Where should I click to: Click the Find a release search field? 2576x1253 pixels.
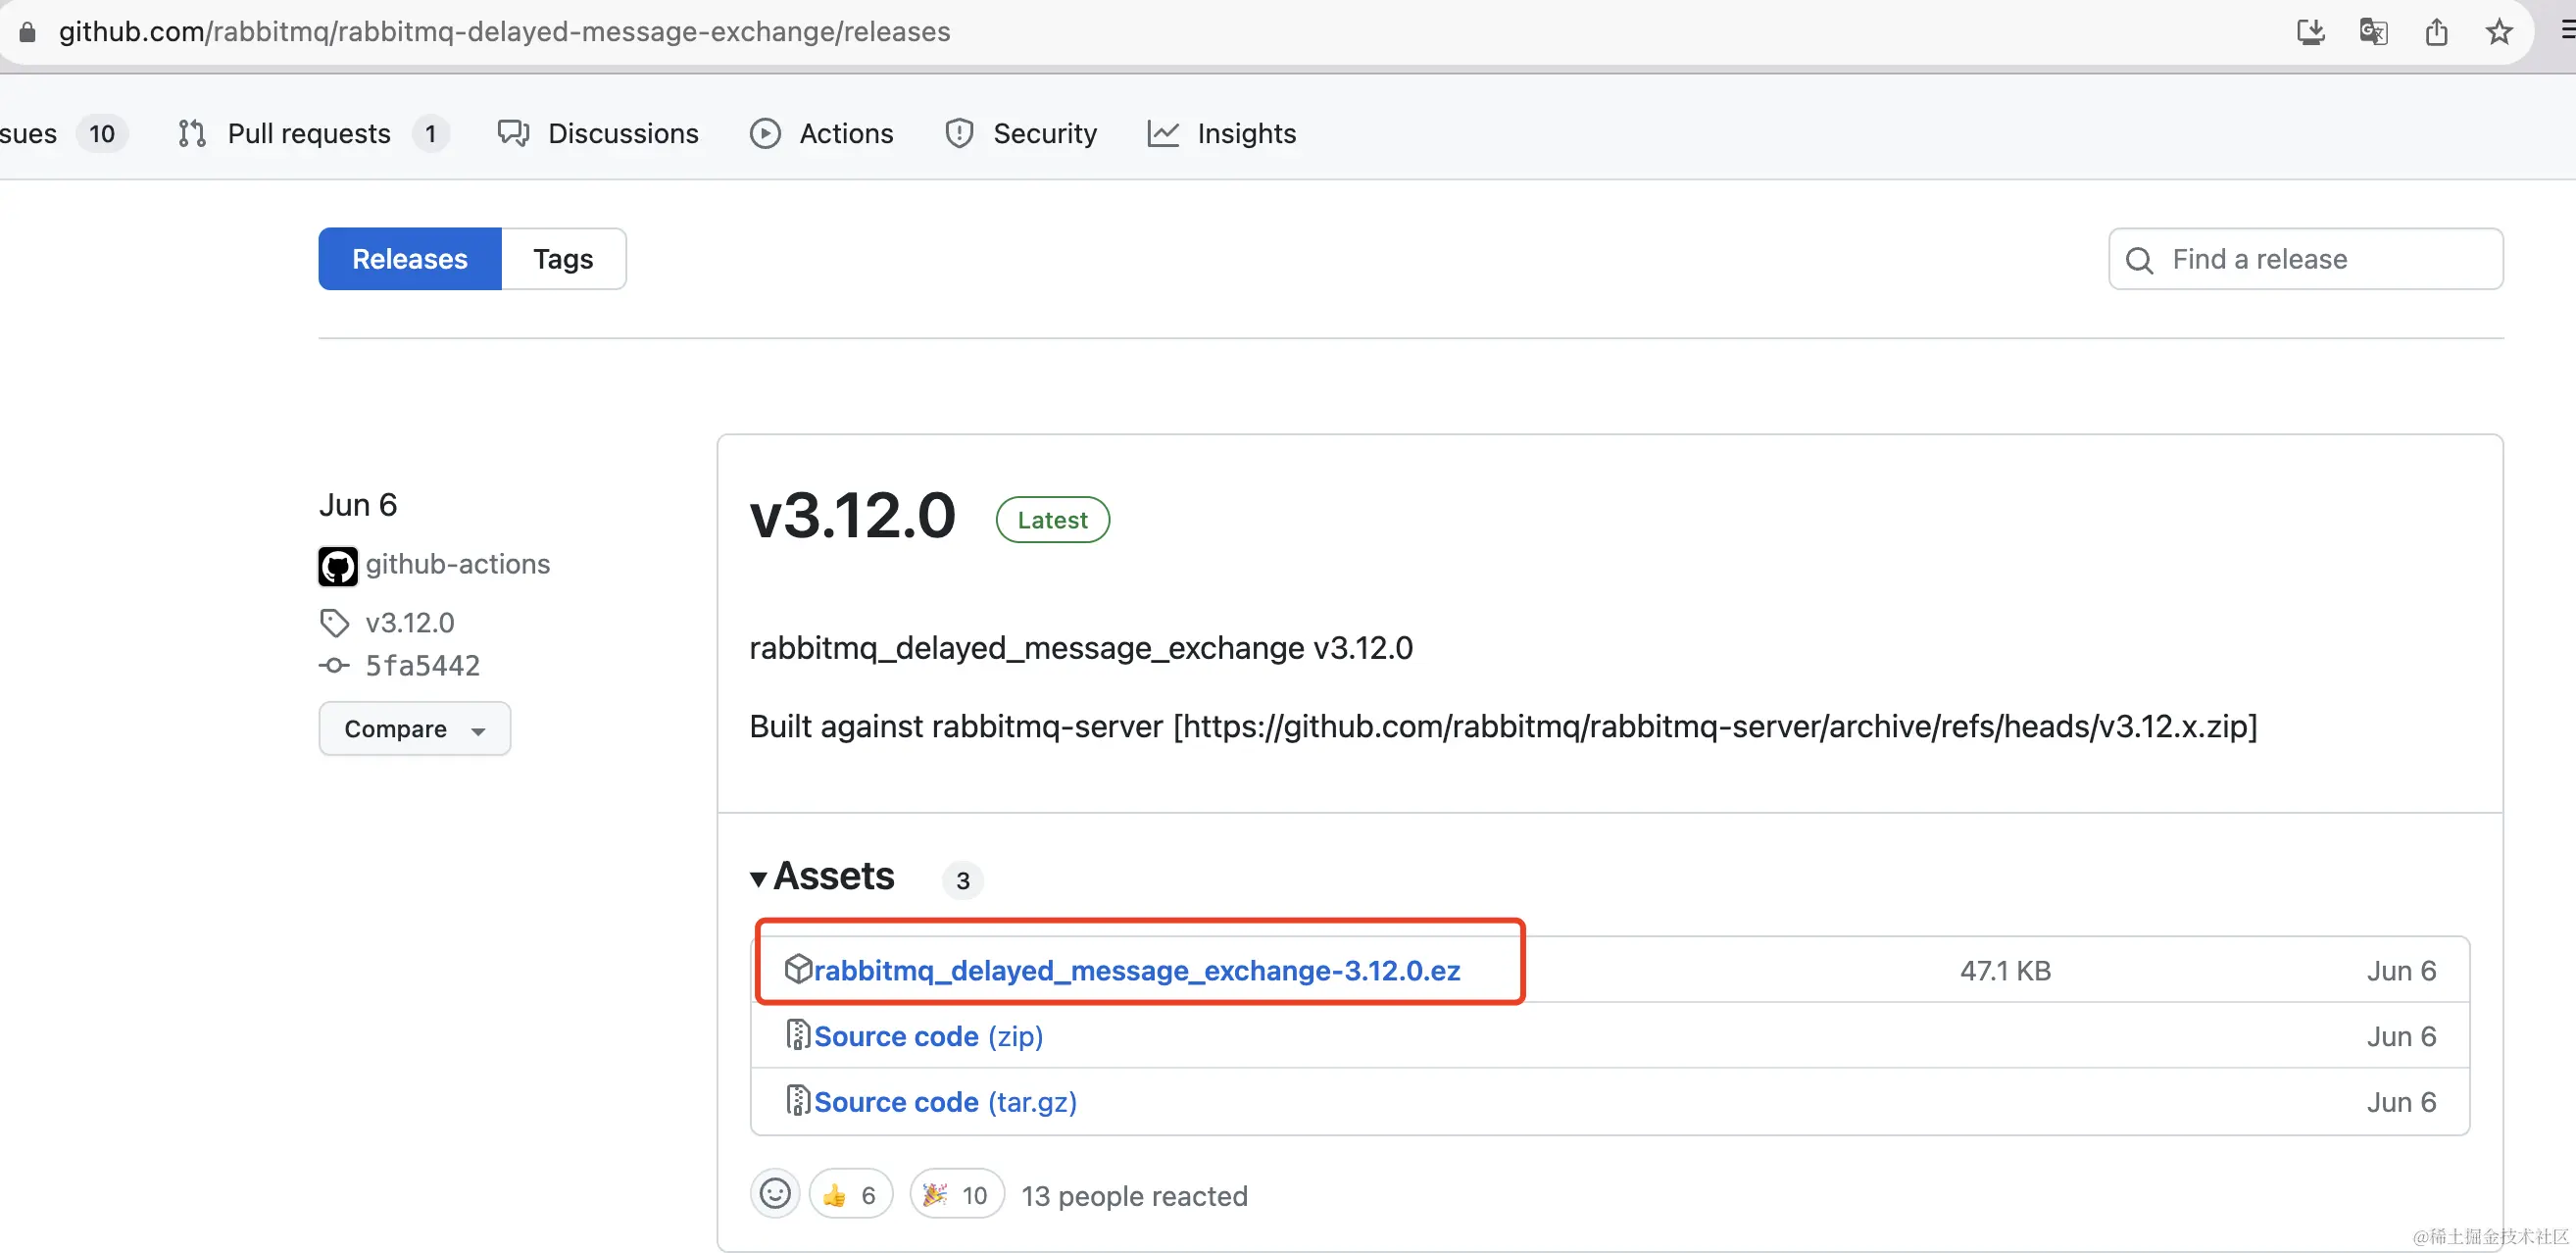pyautogui.click(x=2320, y=259)
